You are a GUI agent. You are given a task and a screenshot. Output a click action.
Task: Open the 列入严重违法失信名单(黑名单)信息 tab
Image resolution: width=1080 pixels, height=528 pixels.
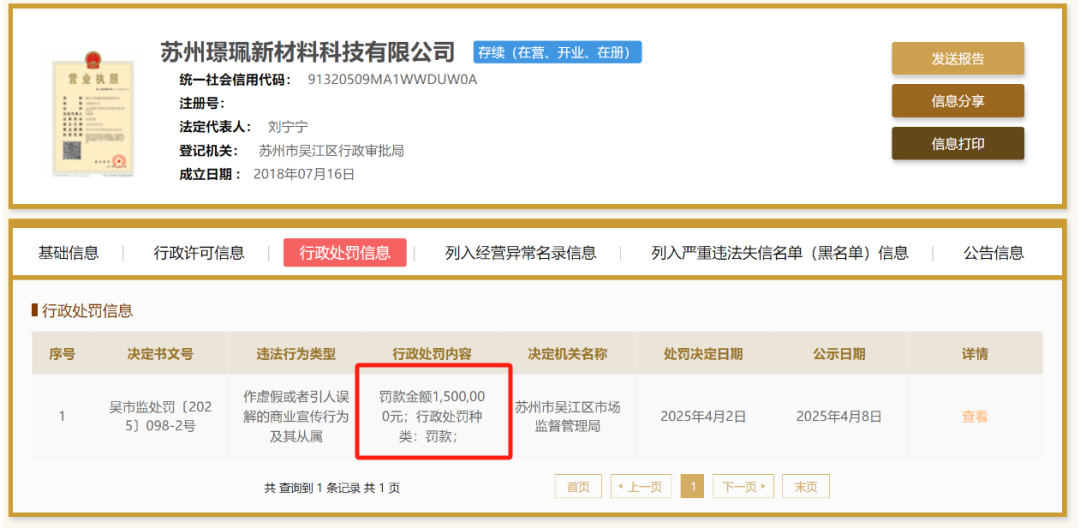(x=779, y=253)
